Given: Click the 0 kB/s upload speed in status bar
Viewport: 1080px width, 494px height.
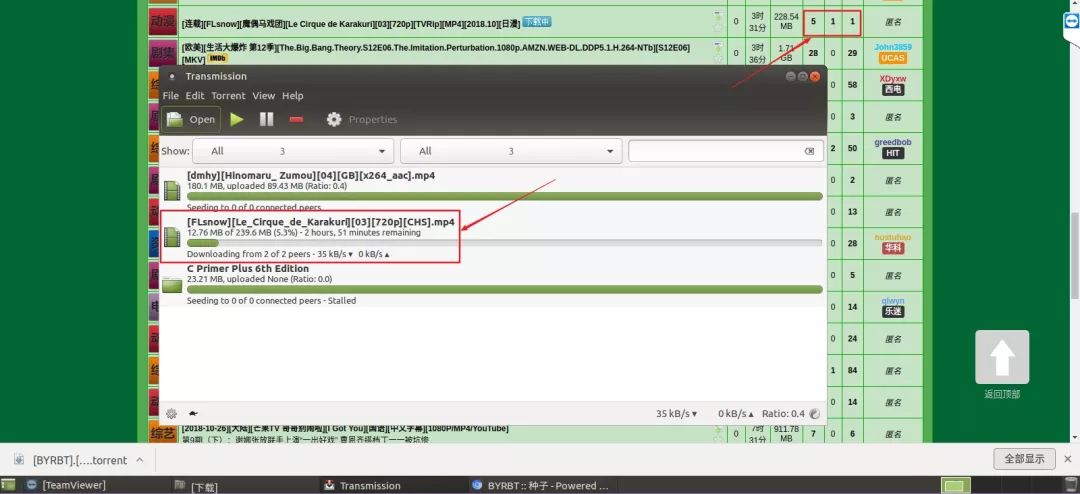Looking at the screenshot, I should click(736, 414).
